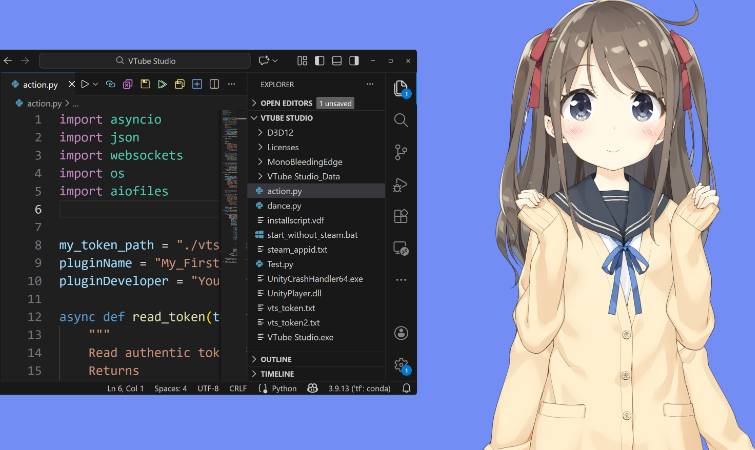
Task: Show additional views ellipsis in activity bar
Action: 401,280
